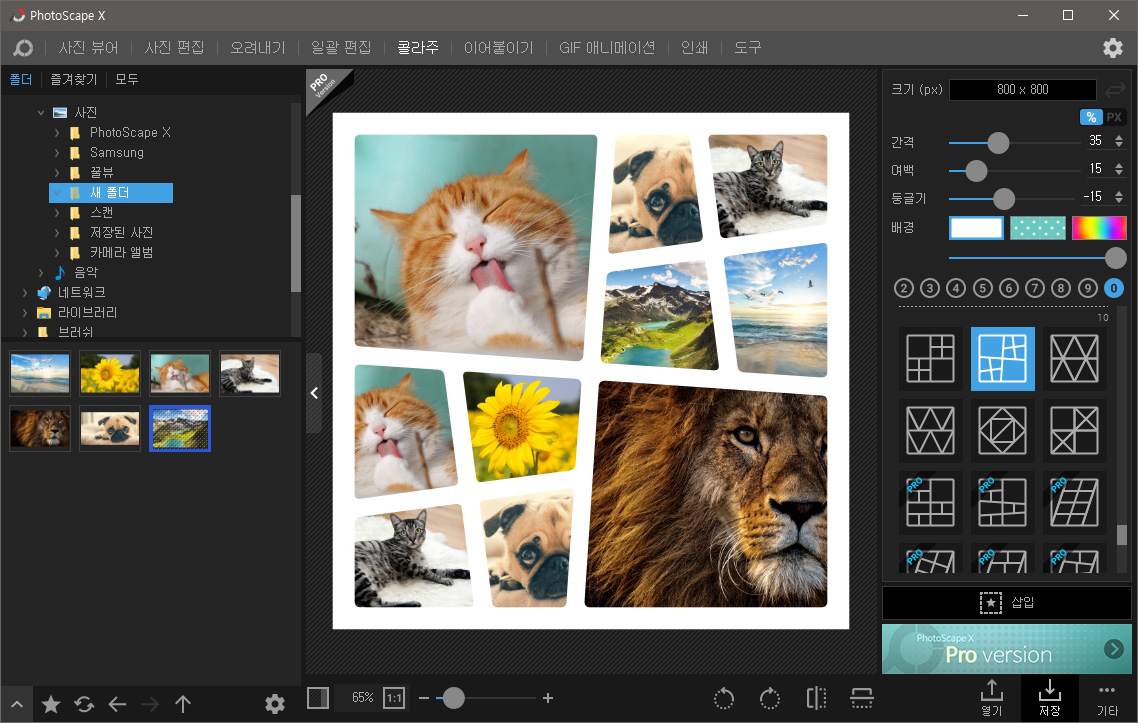Expand the 카메라 앨범 folder
The image size is (1138, 723).
click(x=57, y=253)
